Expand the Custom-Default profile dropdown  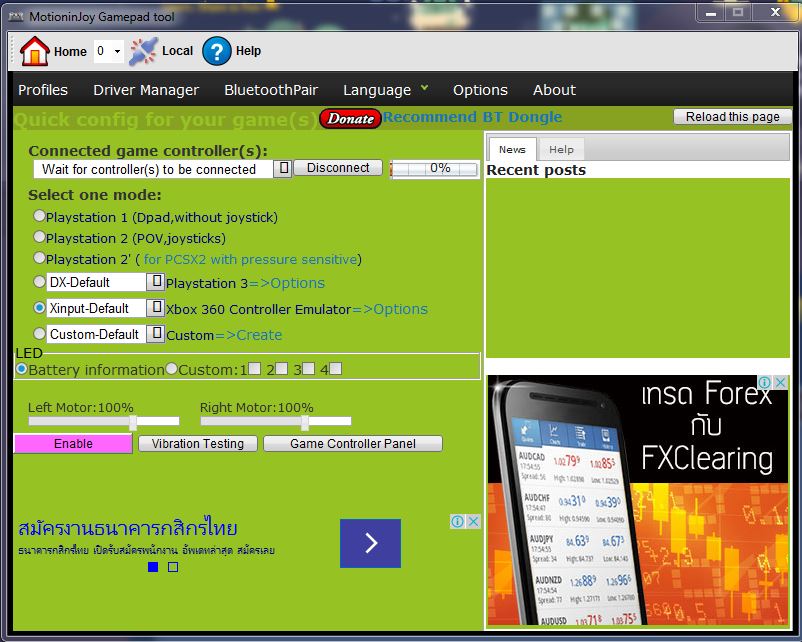click(156, 334)
